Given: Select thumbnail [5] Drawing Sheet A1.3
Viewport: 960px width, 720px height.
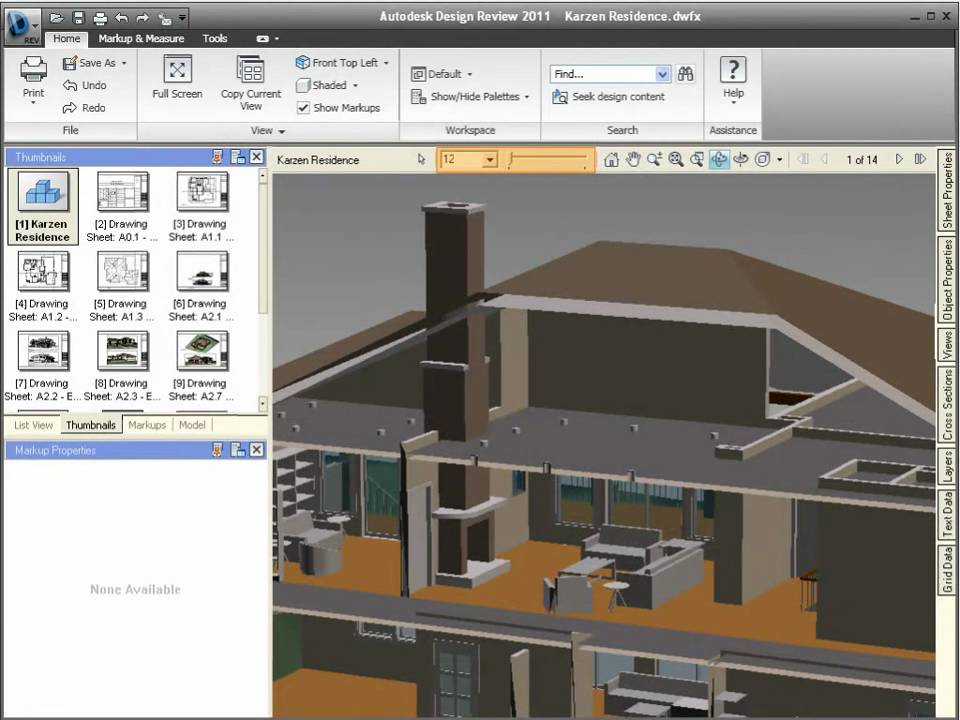Looking at the screenshot, I should point(122,287).
